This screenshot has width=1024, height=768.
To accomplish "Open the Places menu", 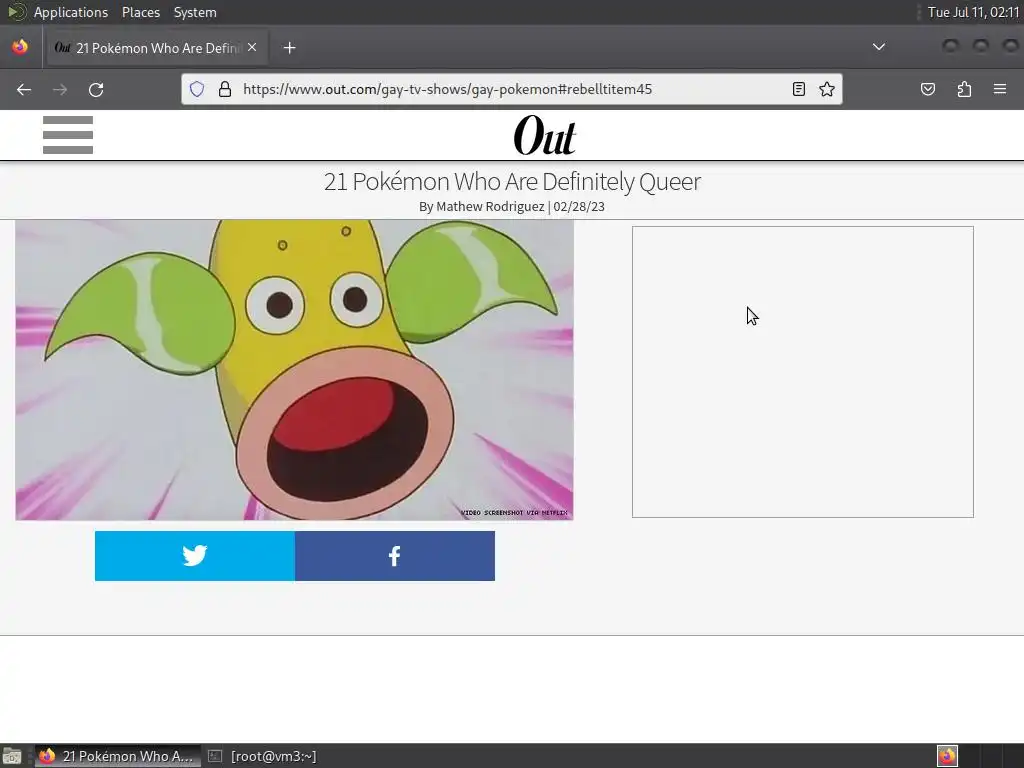I will click(x=140, y=12).
